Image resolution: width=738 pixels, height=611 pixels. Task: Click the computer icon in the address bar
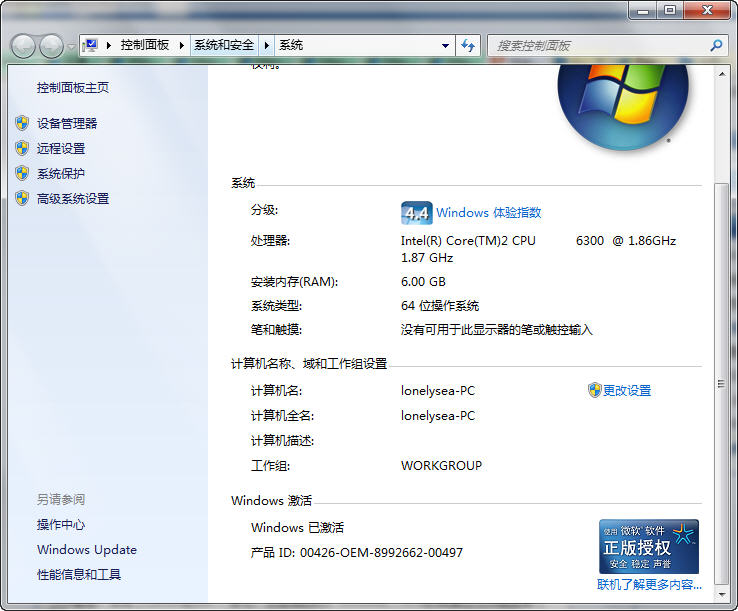90,46
